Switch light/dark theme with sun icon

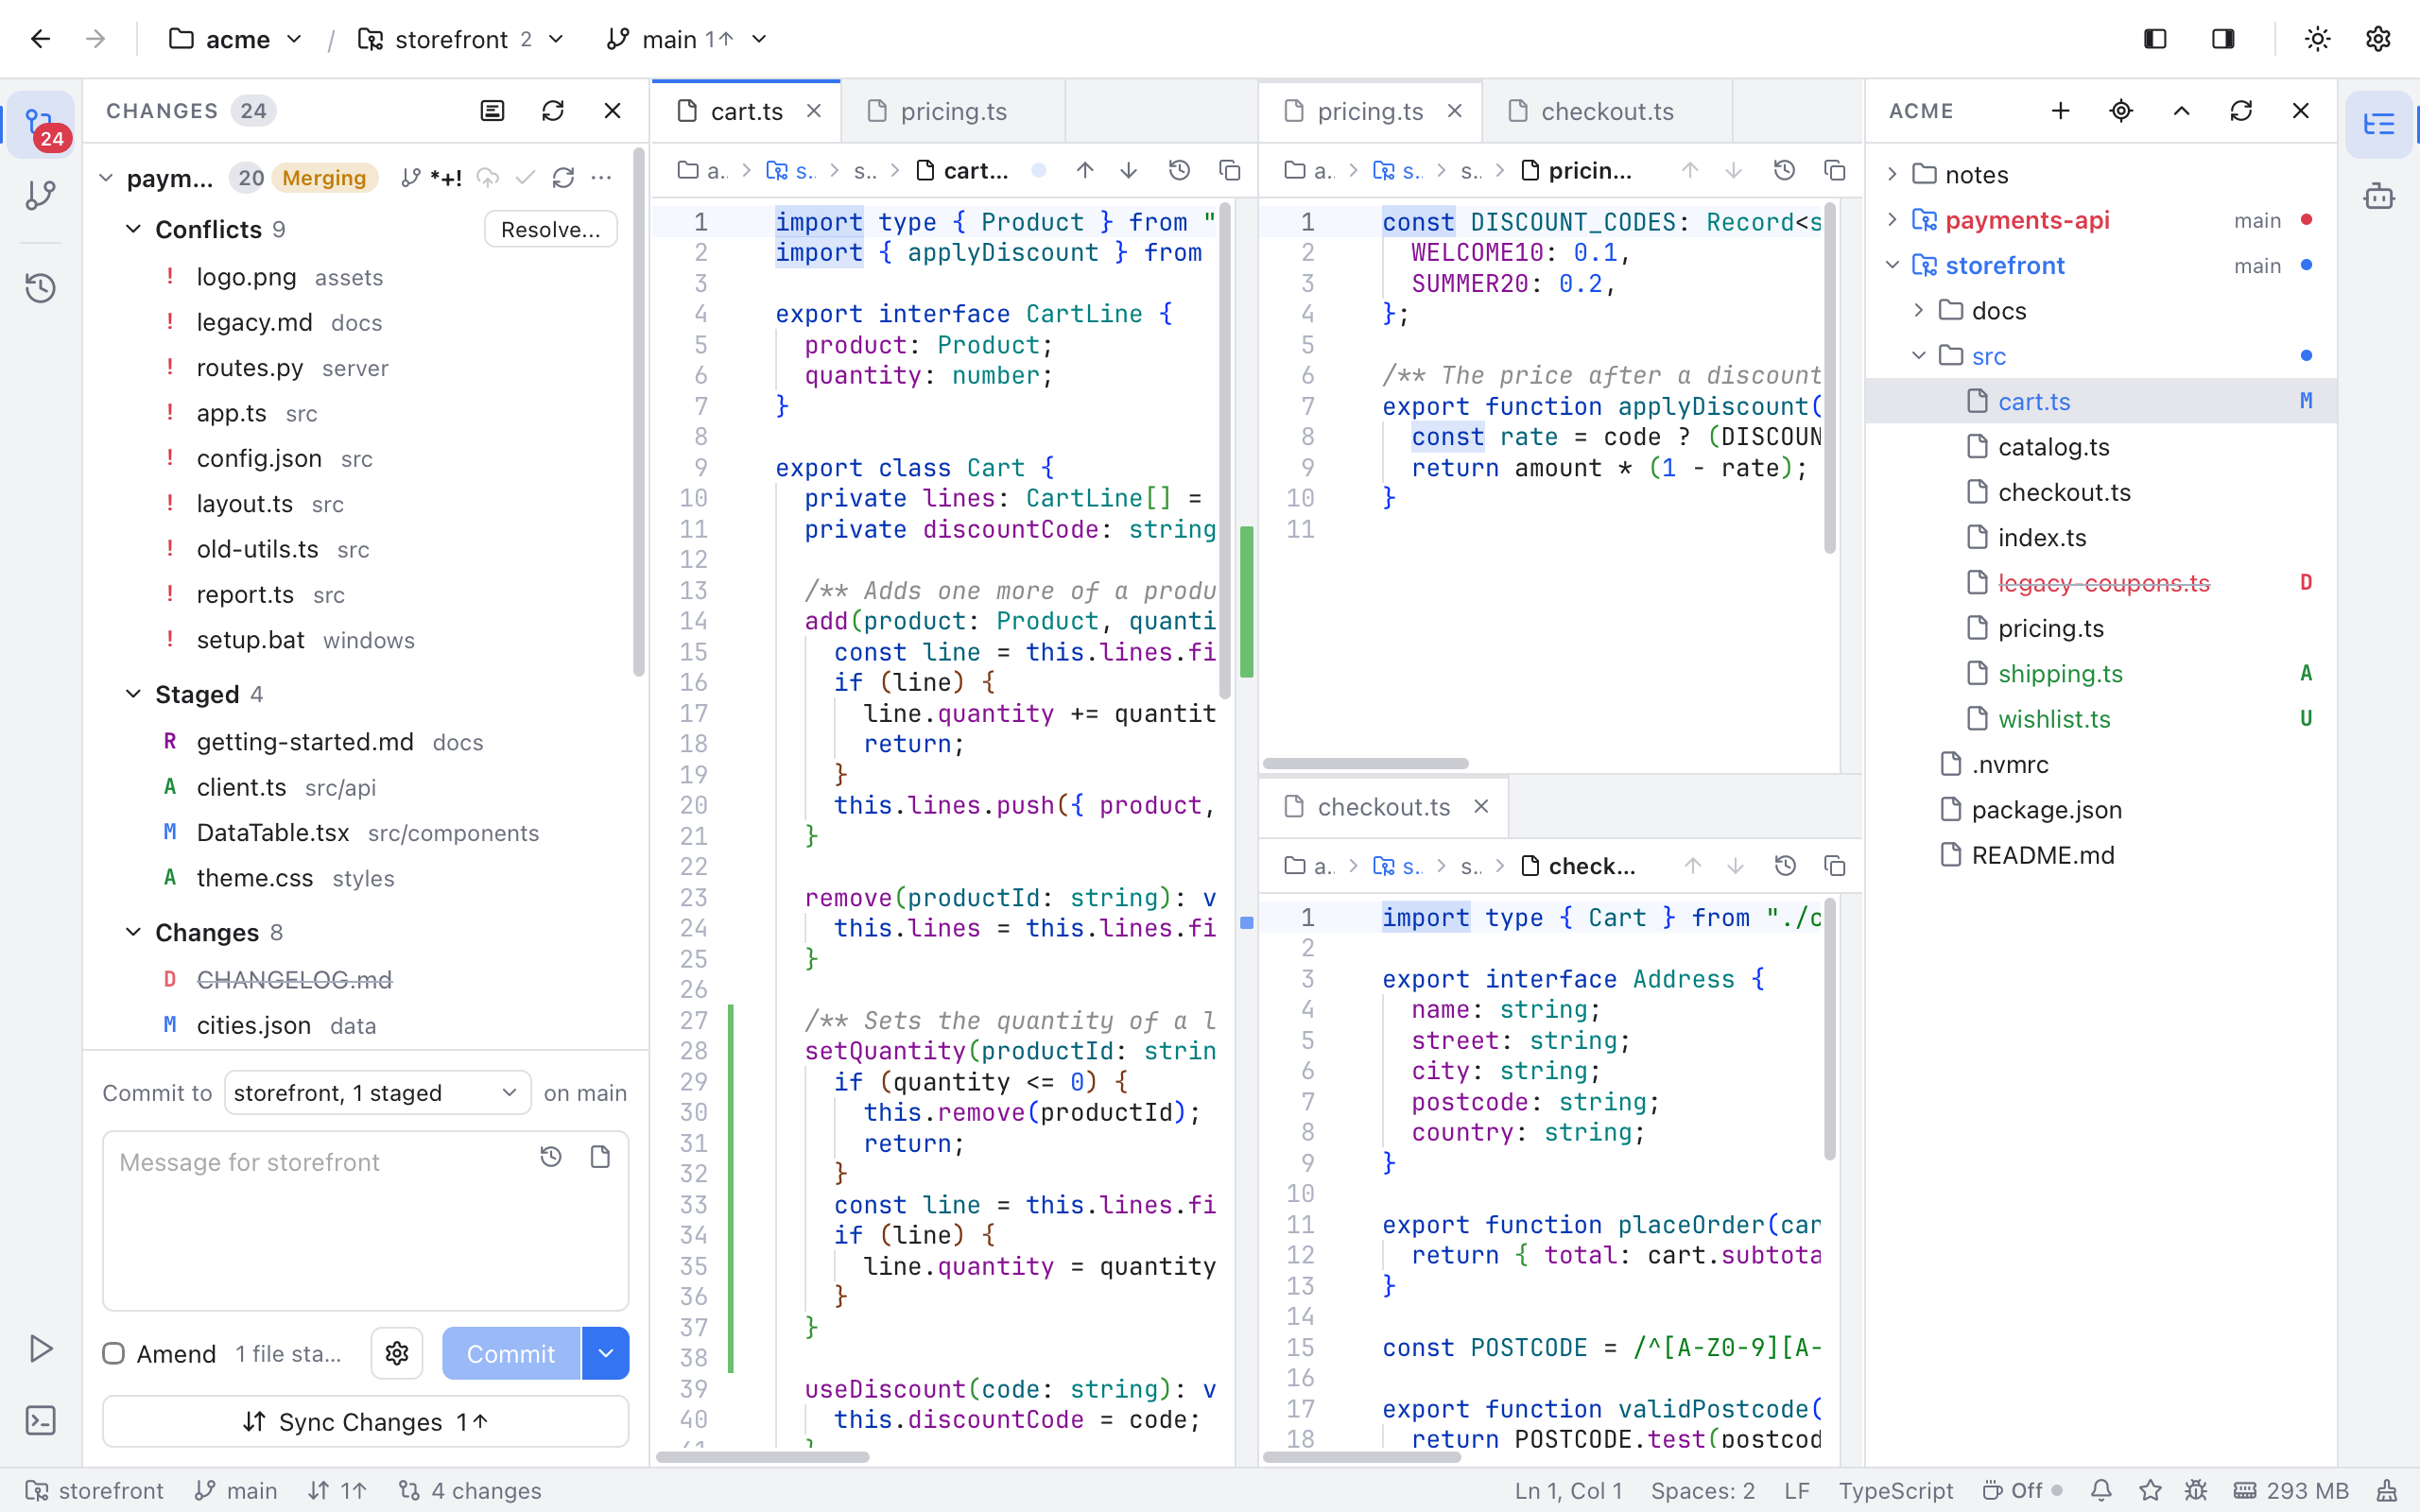click(x=2318, y=39)
